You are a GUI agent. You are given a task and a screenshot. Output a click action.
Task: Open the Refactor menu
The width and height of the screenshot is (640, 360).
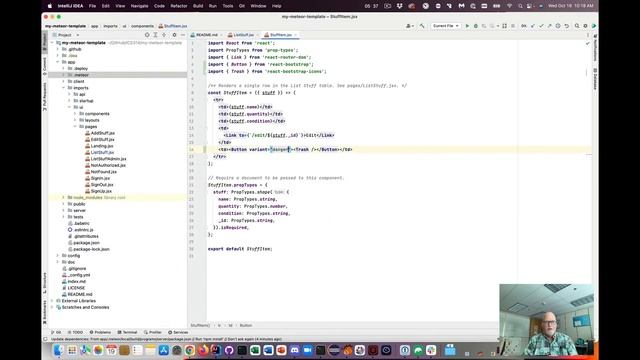(179, 6)
